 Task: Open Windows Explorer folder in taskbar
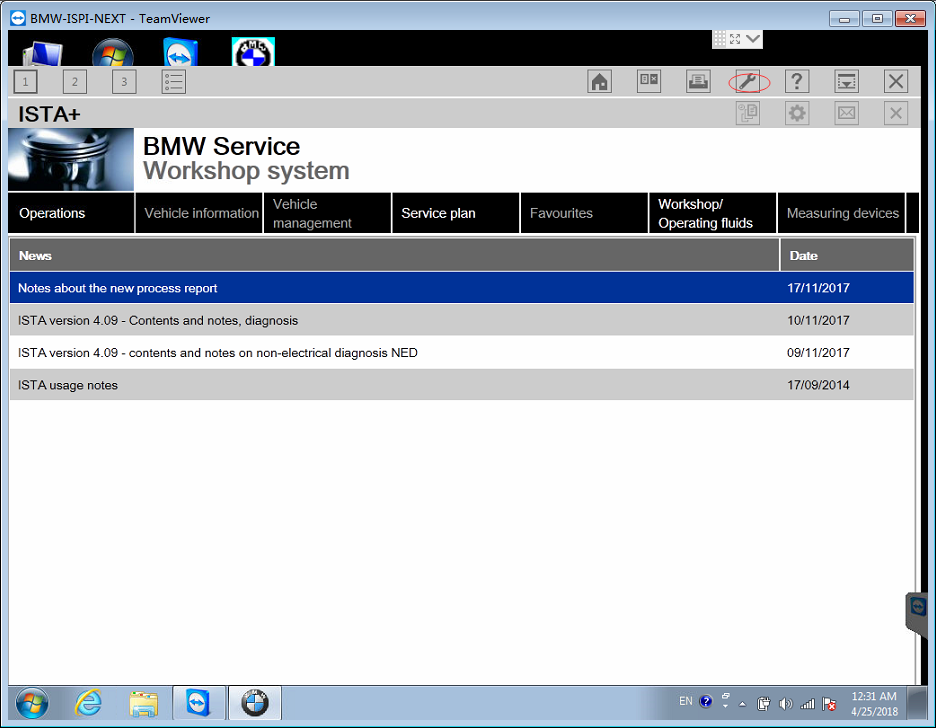(143, 704)
